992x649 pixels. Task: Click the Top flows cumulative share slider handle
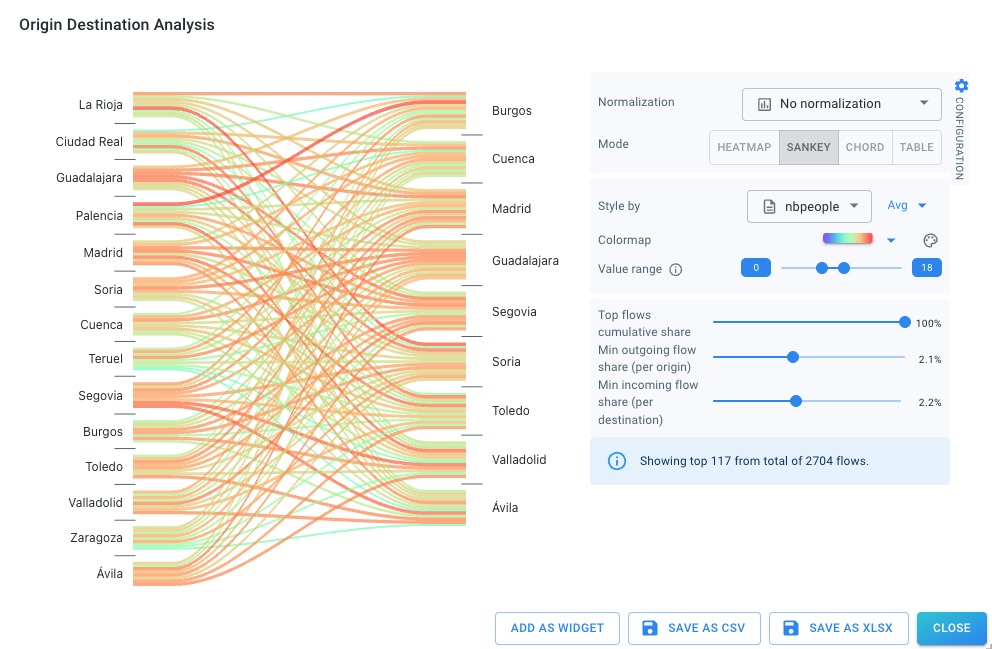[905, 322]
